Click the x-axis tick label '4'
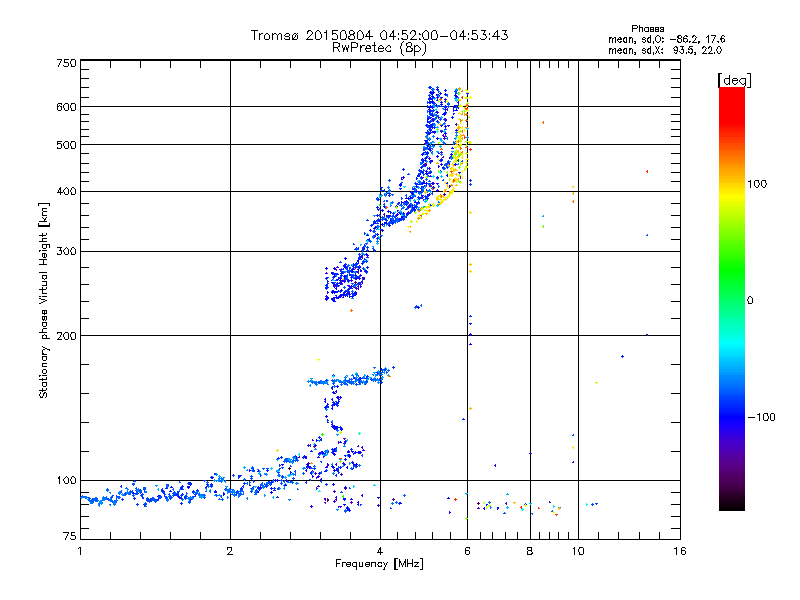The height and width of the screenshot is (600, 800). pyautogui.click(x=380, y=551)
